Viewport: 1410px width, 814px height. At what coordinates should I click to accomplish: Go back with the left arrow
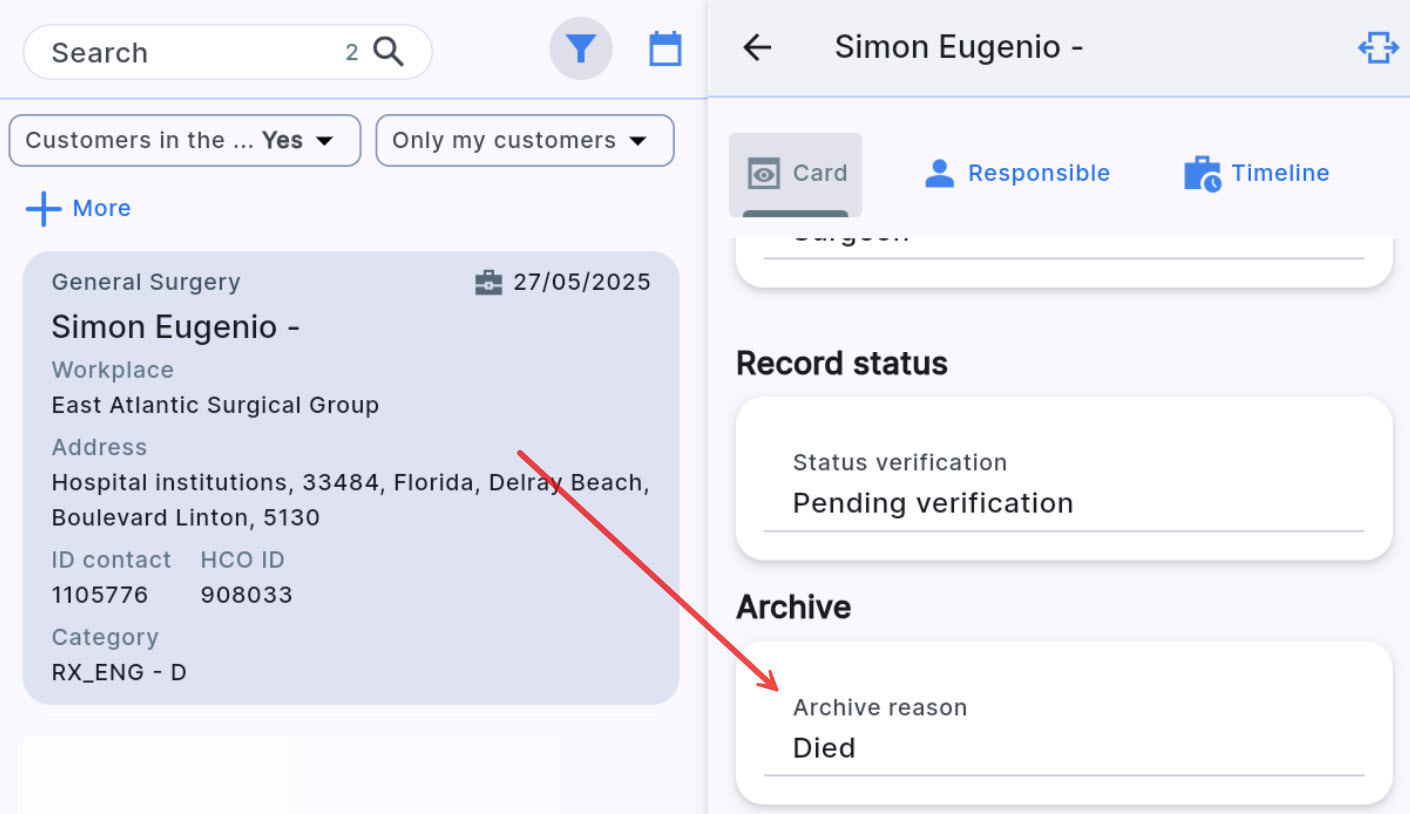[757, 47]
